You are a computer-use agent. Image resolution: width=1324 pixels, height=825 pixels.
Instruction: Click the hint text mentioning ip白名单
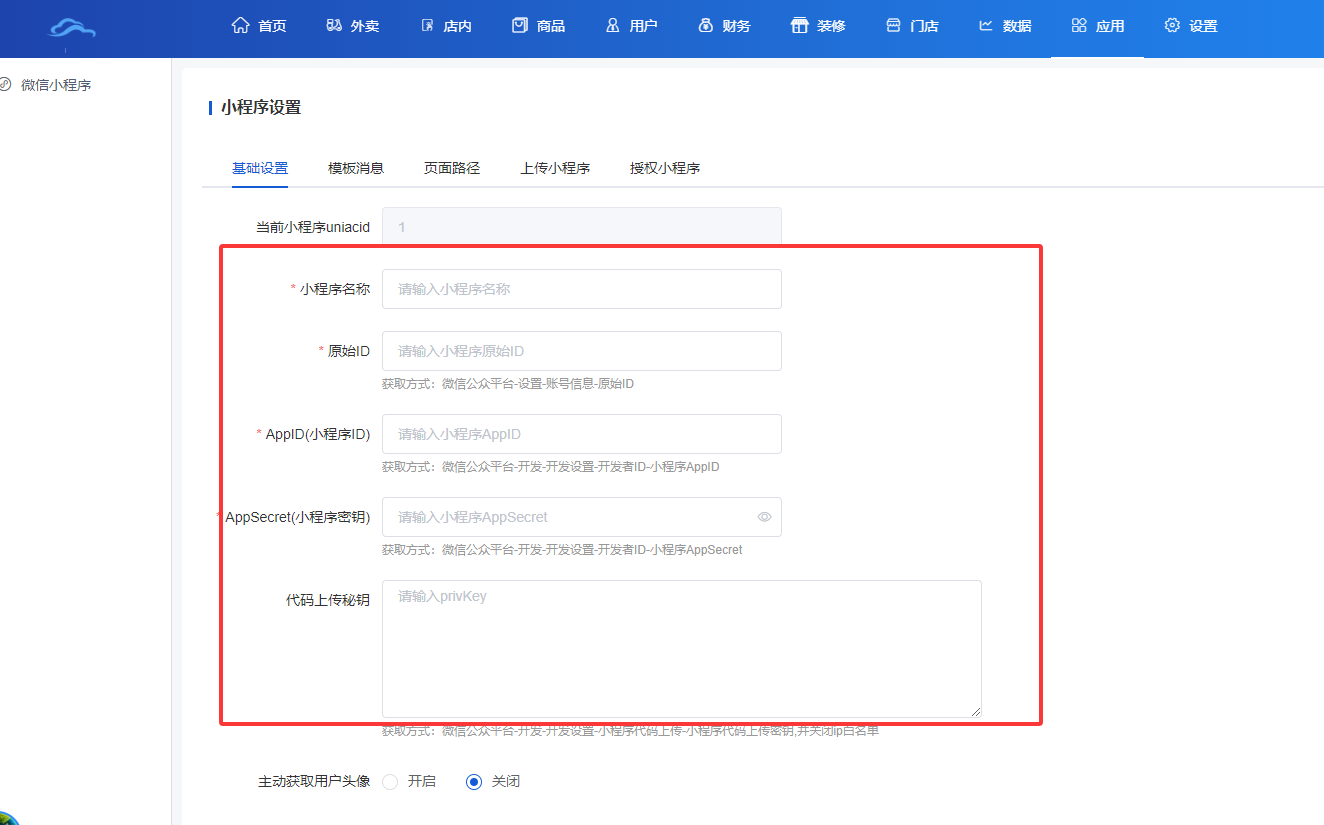(630, 731)
